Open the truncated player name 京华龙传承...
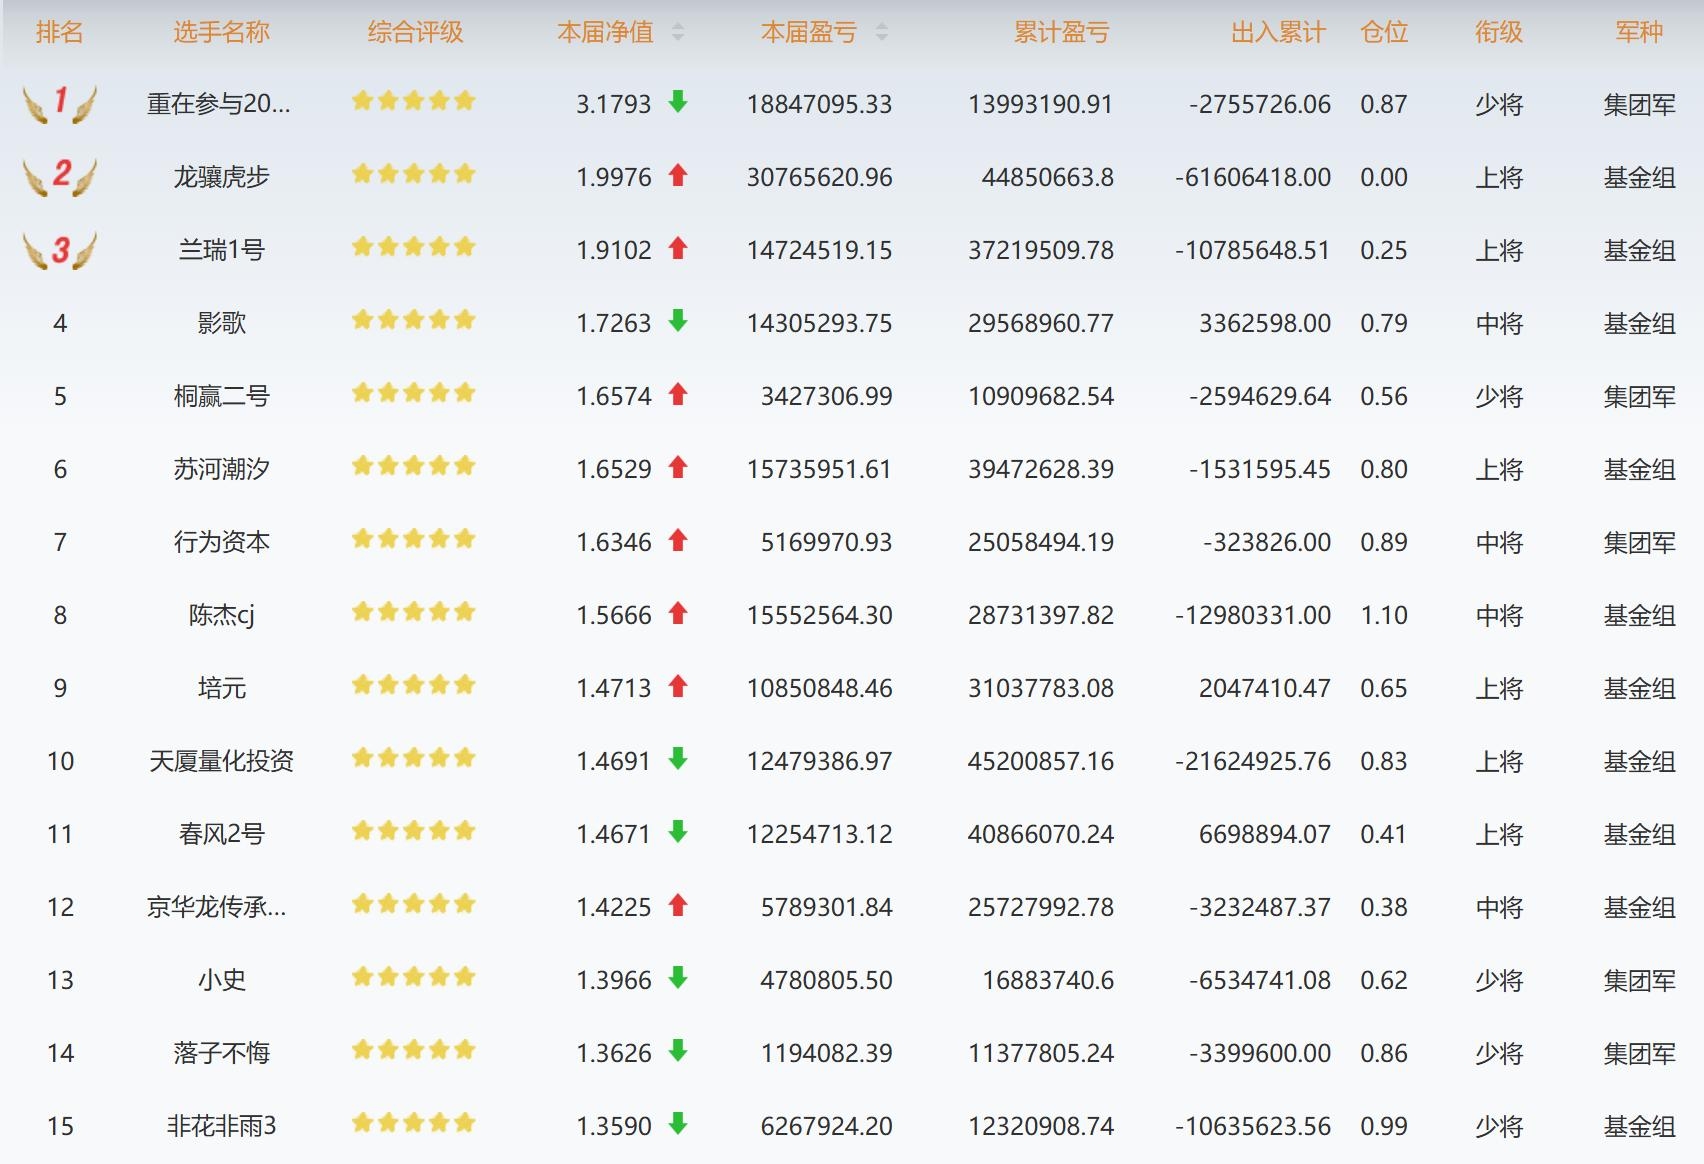The height and width of the screenshot is (1164, 1704). 217,907
